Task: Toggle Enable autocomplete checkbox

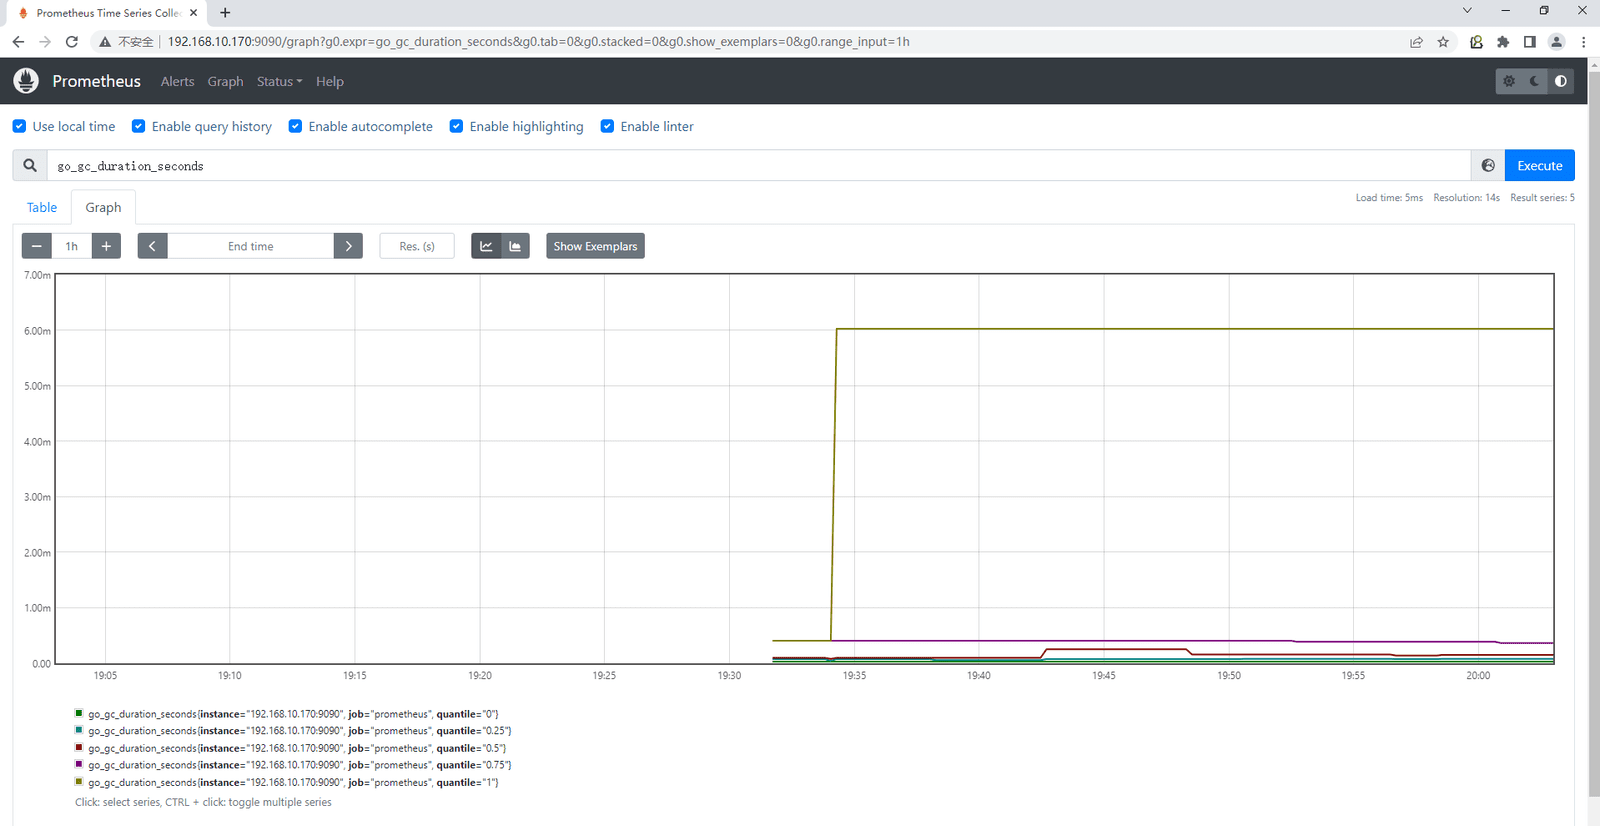Action: pos(295,126)
